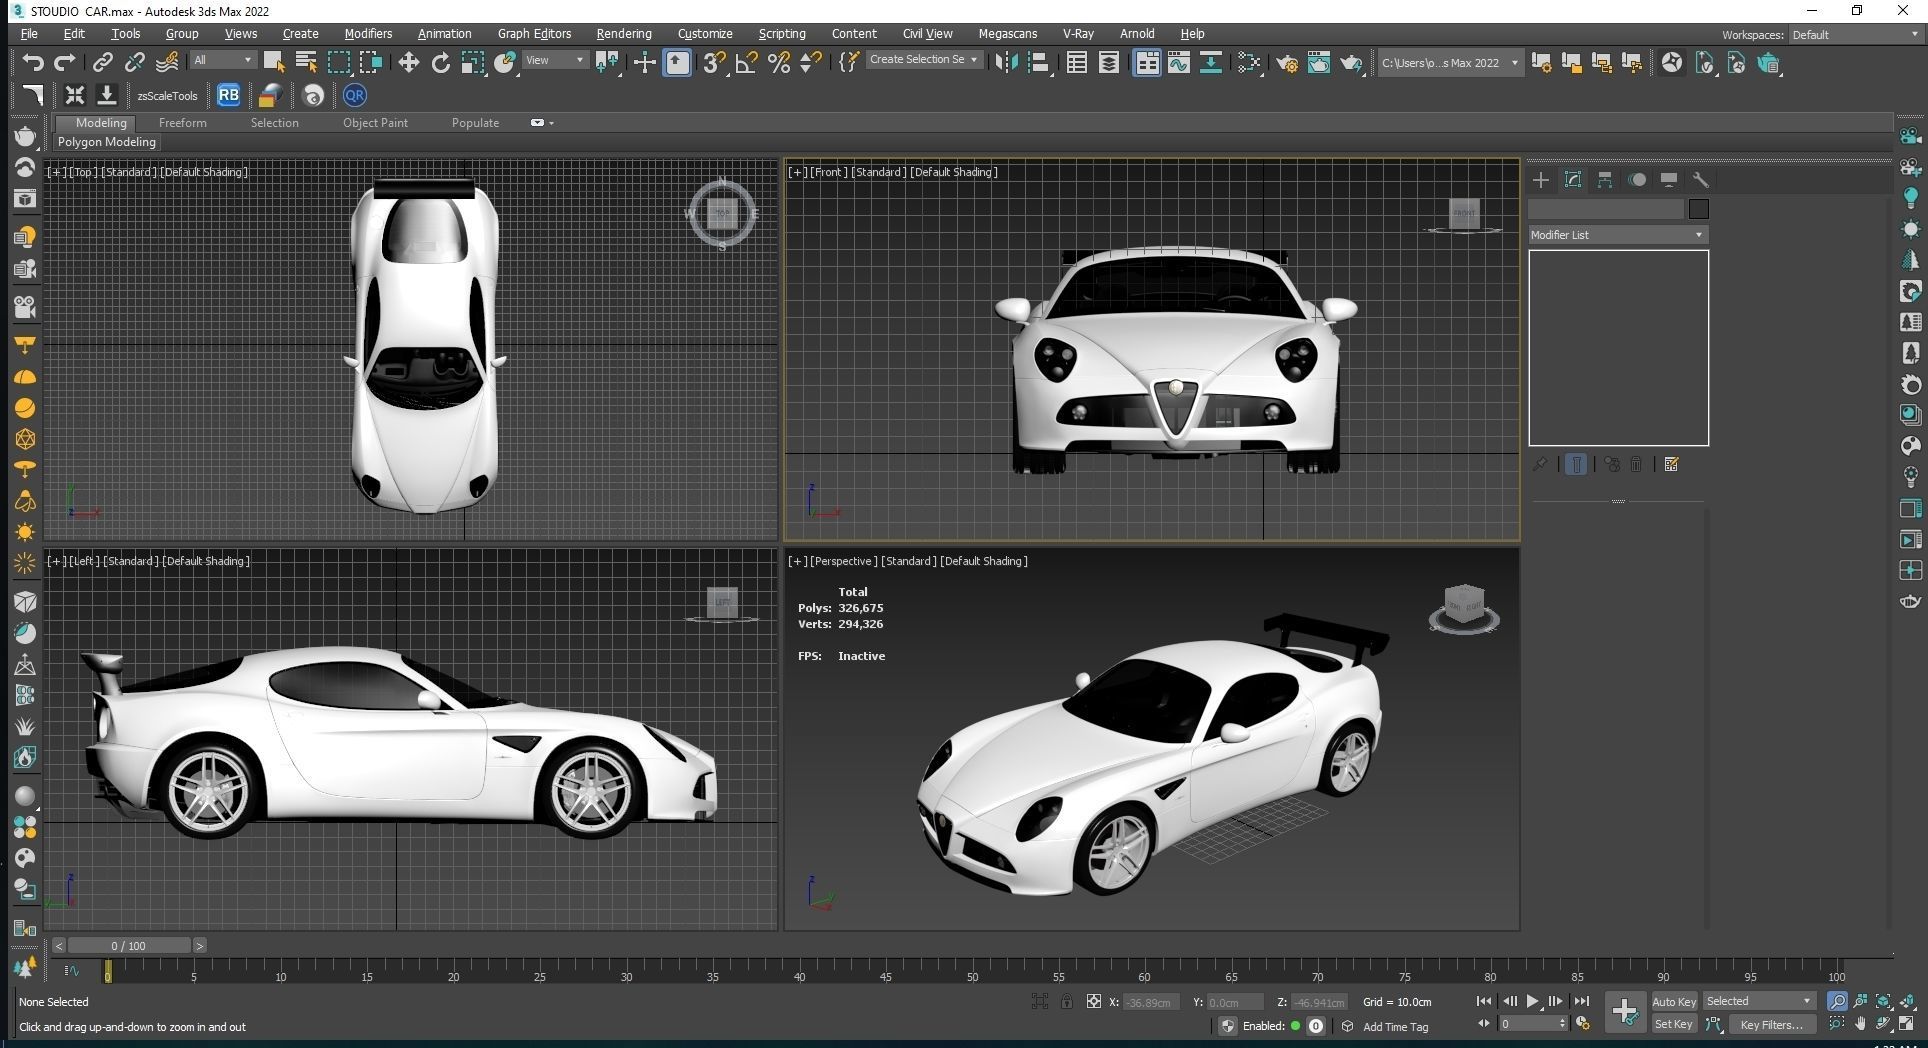This screenshot has height=1048, width=1928.
Task: Activate the Select and Link tool
Action: [x=102, y=63]
